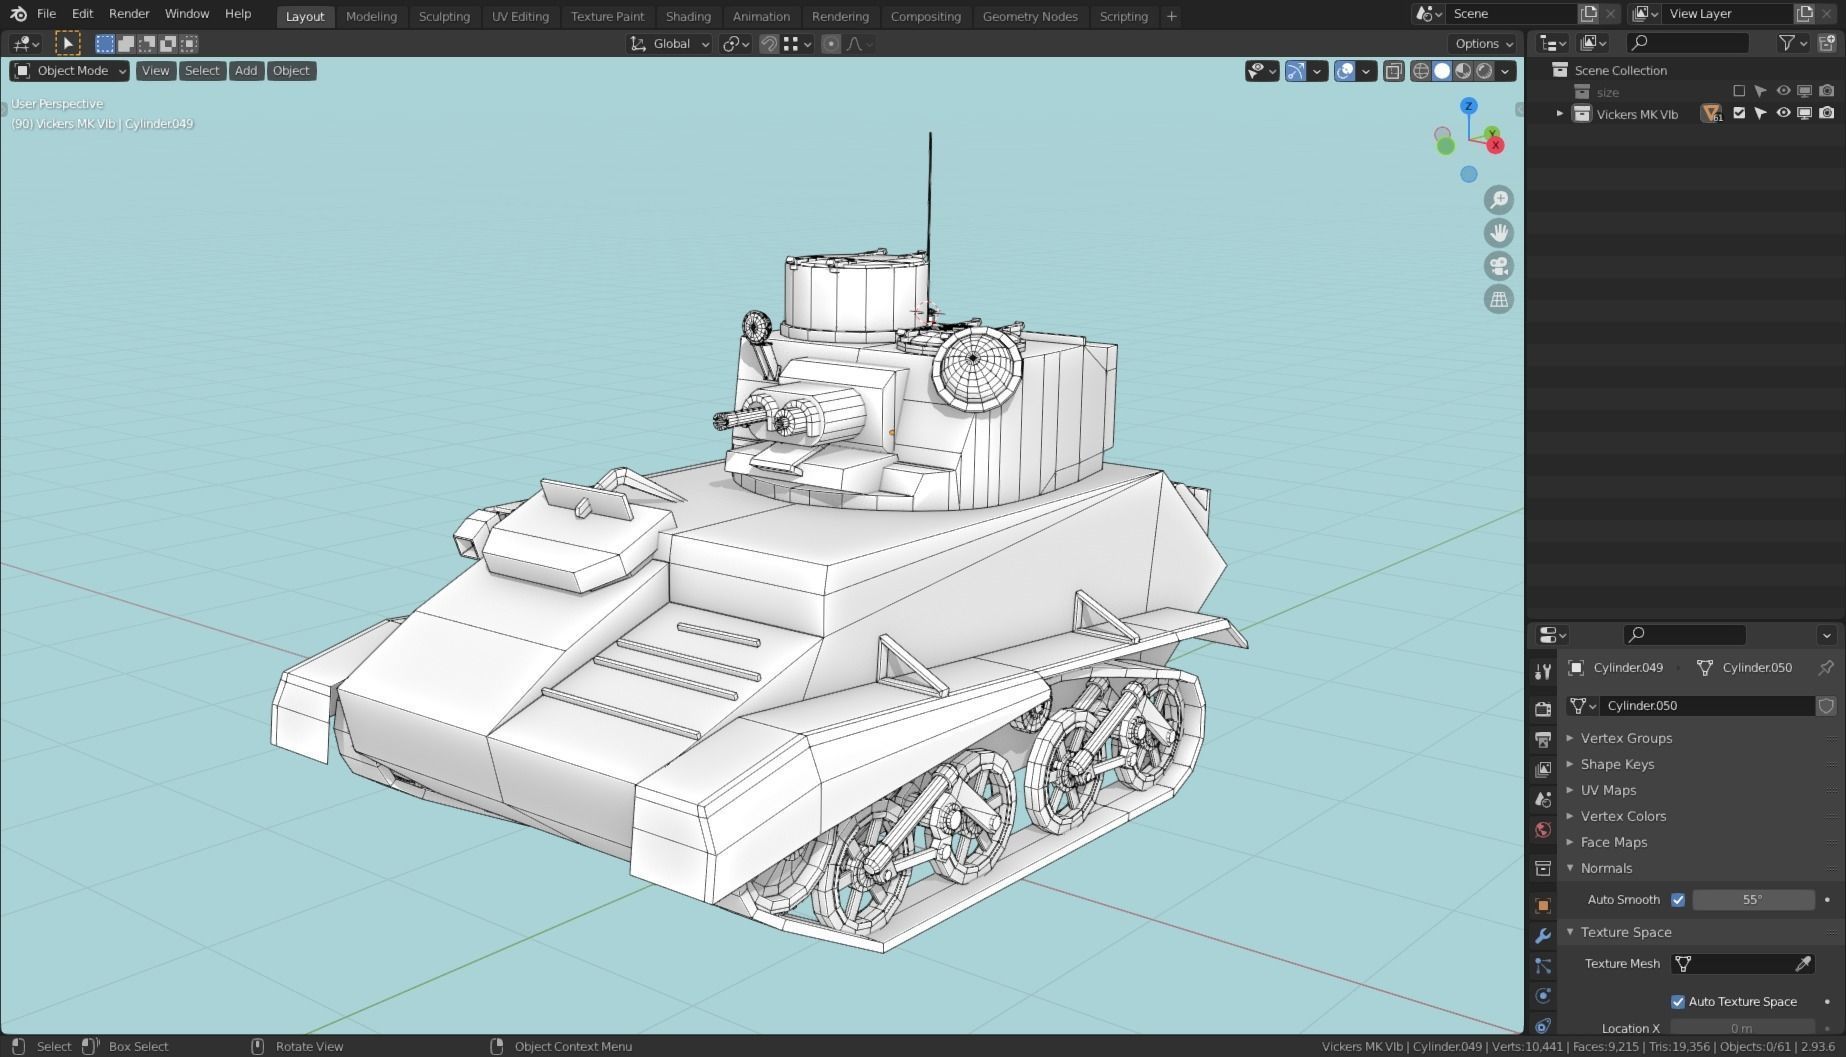Open the Tool properties tab

pyautogui.click(x=1543, y=671)
